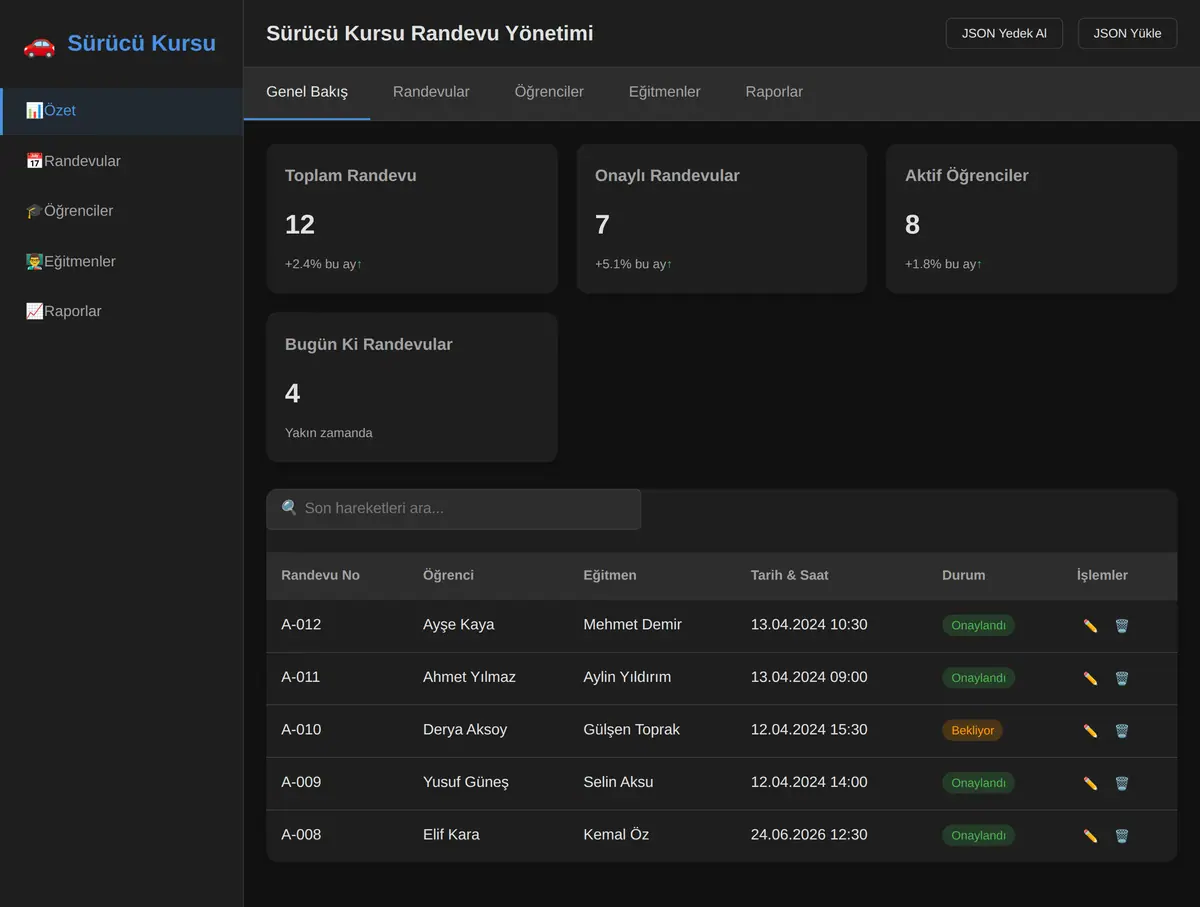Select the Toplam Randevu card
The image size is (1200, 907).
tap(412, 219)
